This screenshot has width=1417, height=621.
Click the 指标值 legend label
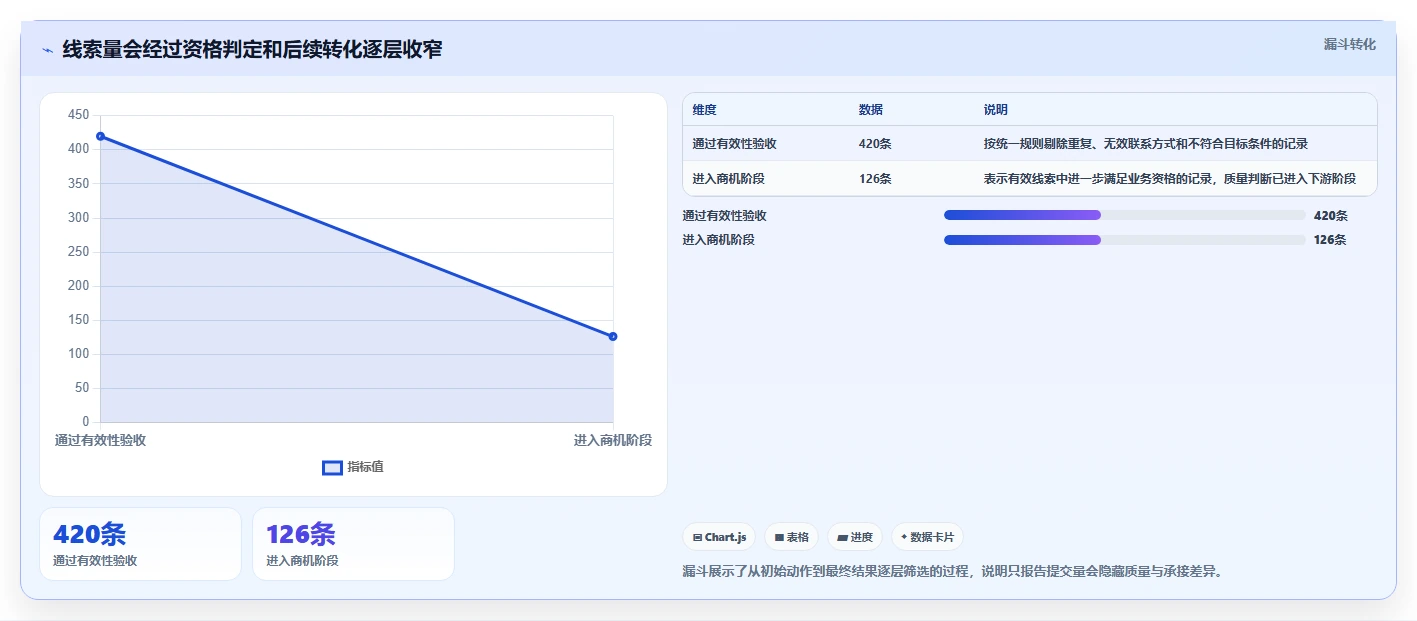(x=365, y=467)
